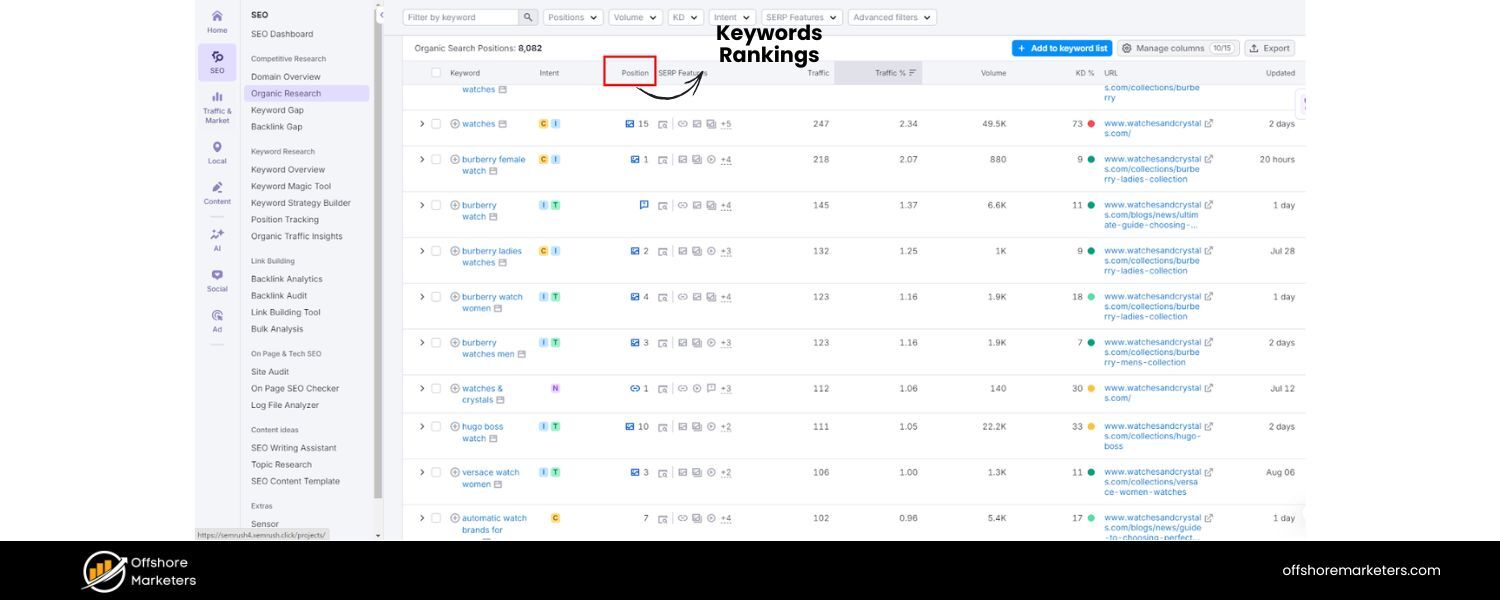Open the Positions filter dropdown
Image resolution: width=1500 pixels, height=600 pixels.
(x=572, y=17)
